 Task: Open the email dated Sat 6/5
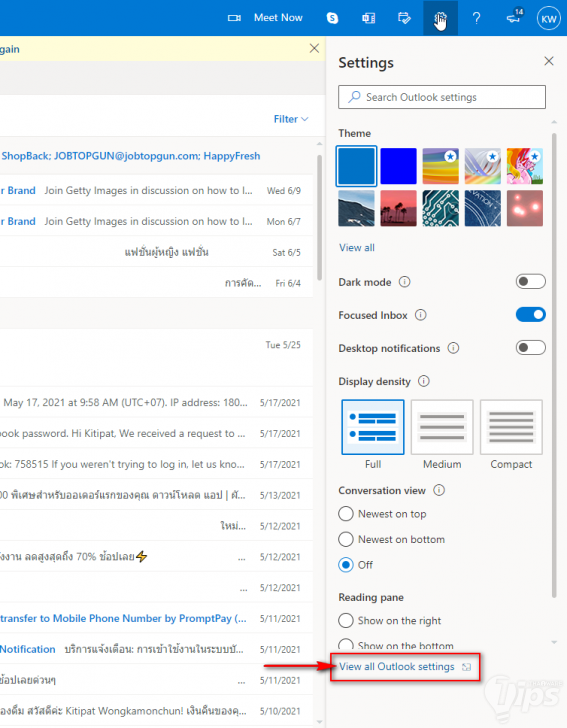click(156, 252)
